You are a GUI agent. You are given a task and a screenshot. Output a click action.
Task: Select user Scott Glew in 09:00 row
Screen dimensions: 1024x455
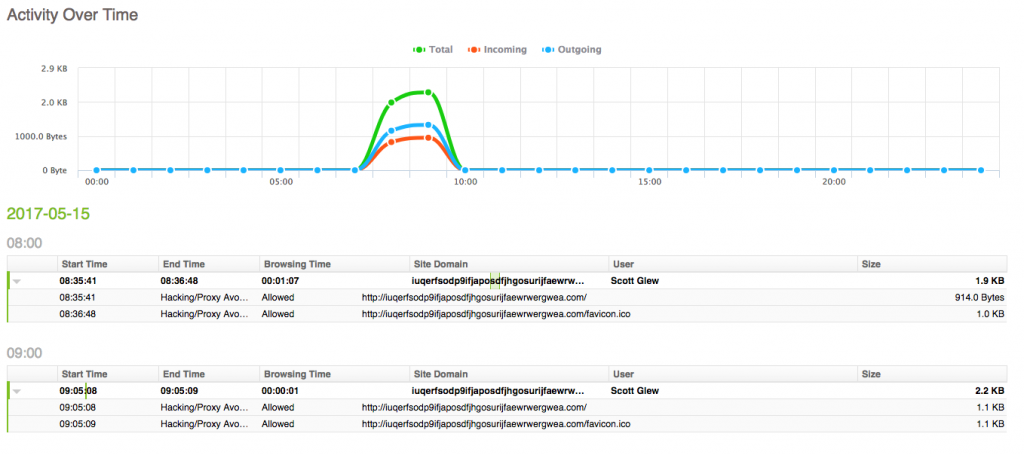[x=635, y=391]
